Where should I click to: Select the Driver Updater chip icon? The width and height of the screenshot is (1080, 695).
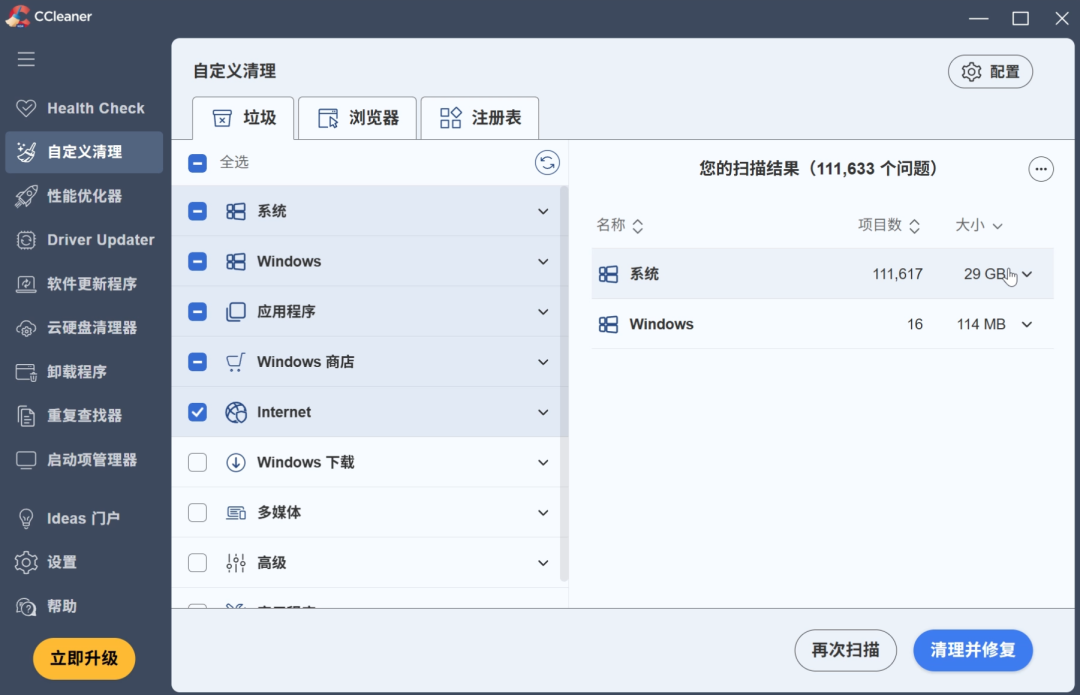[26, 240]
